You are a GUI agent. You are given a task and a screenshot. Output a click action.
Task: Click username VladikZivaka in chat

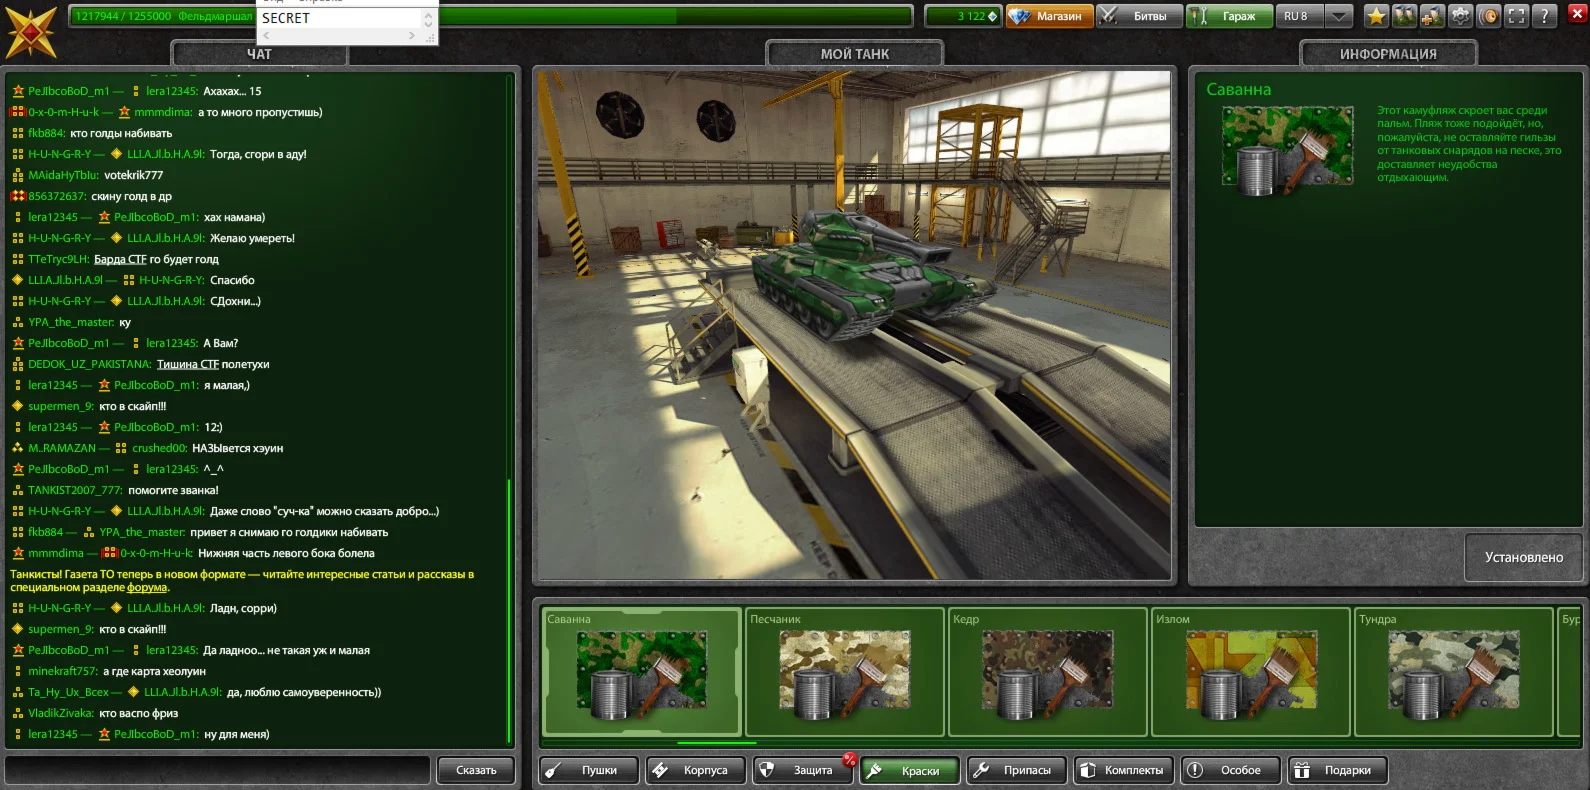tap(60, 713)
